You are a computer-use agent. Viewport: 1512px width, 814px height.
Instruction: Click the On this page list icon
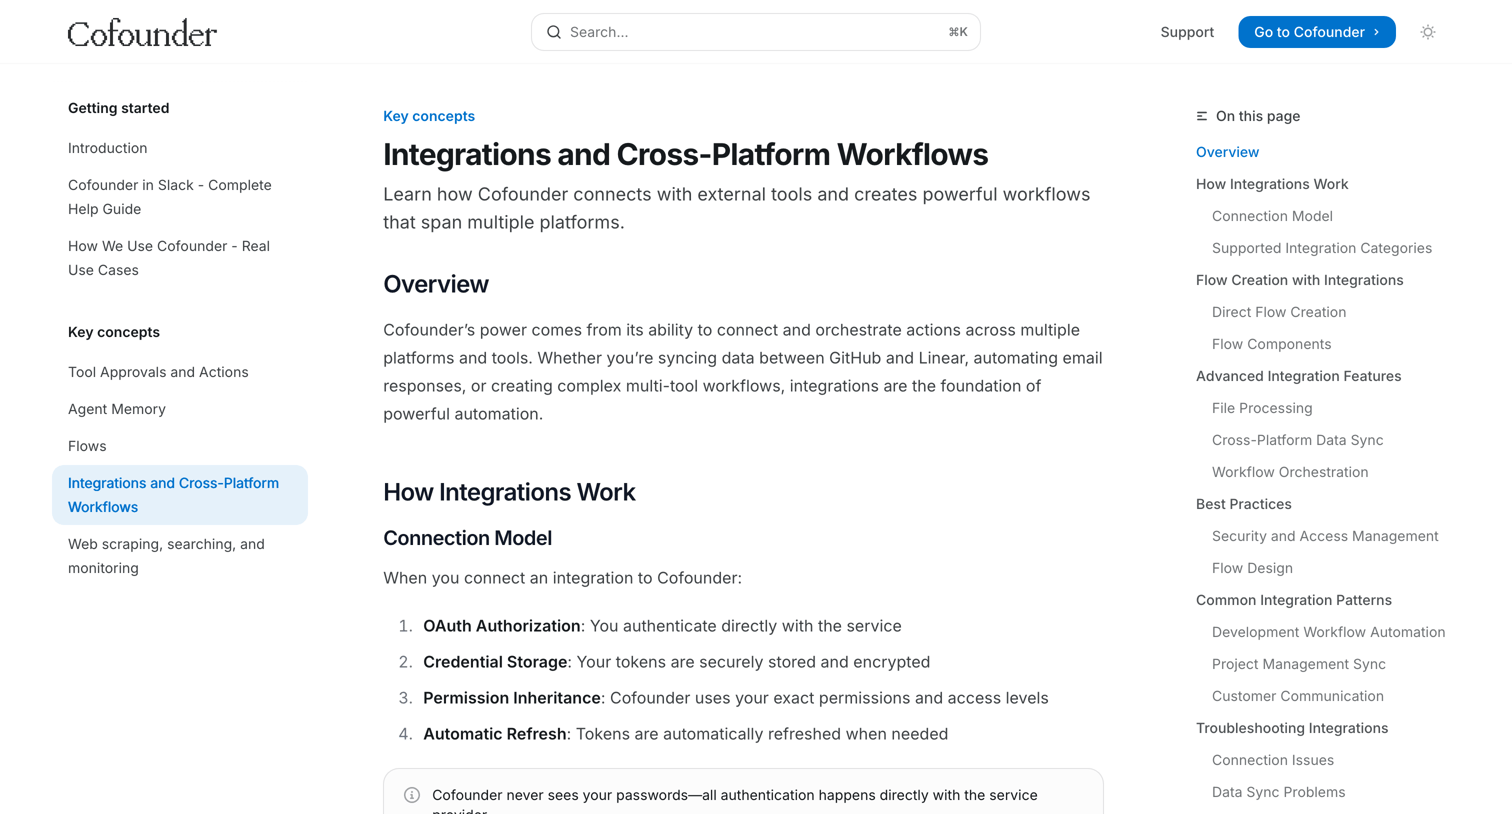point(1202,116)
